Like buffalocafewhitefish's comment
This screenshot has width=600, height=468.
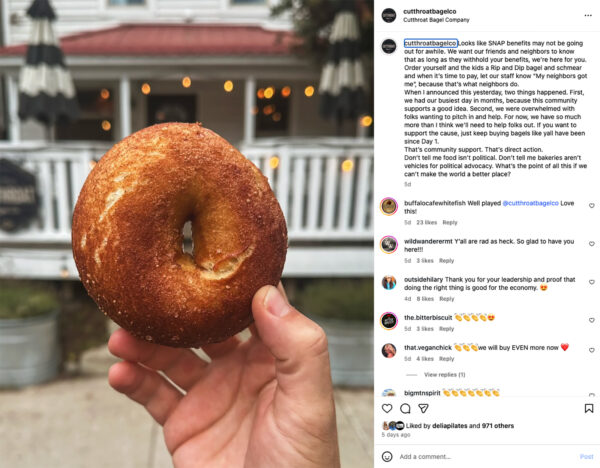click(x=592, y=205)
